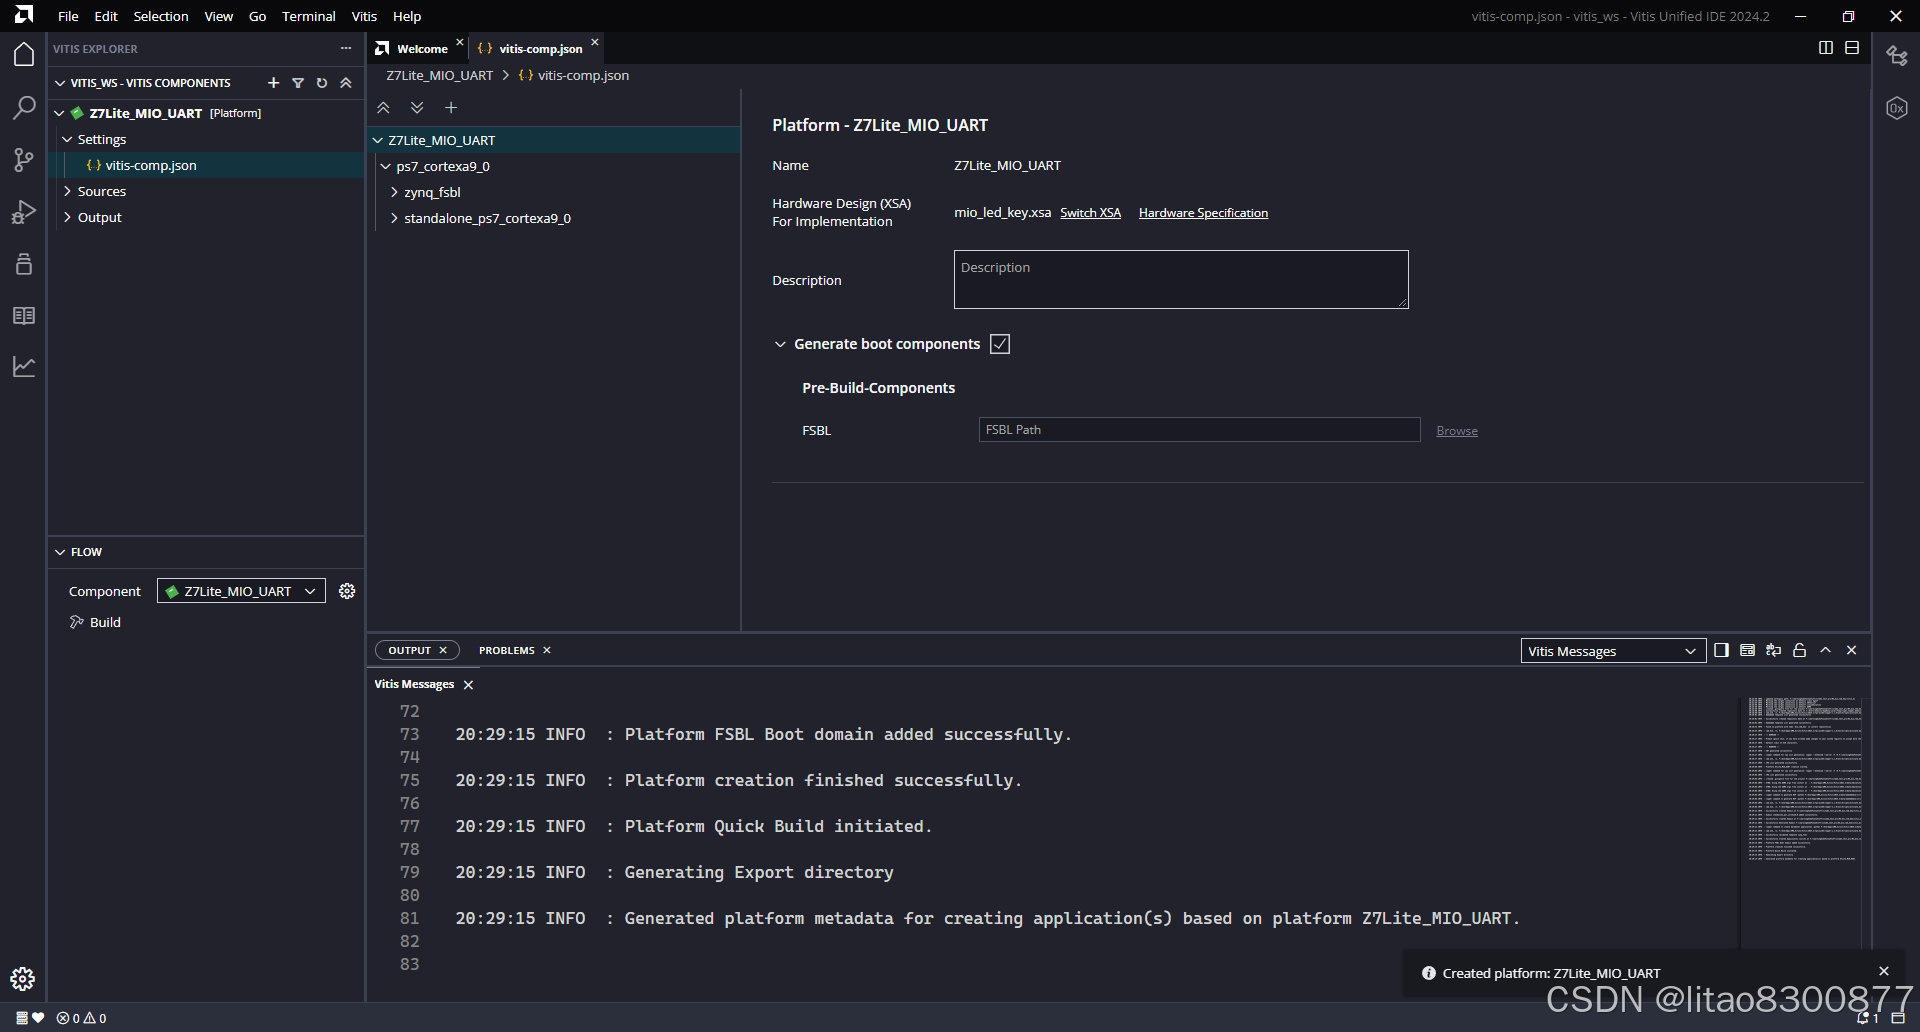Collapse the Flow section

pos(60,552)
